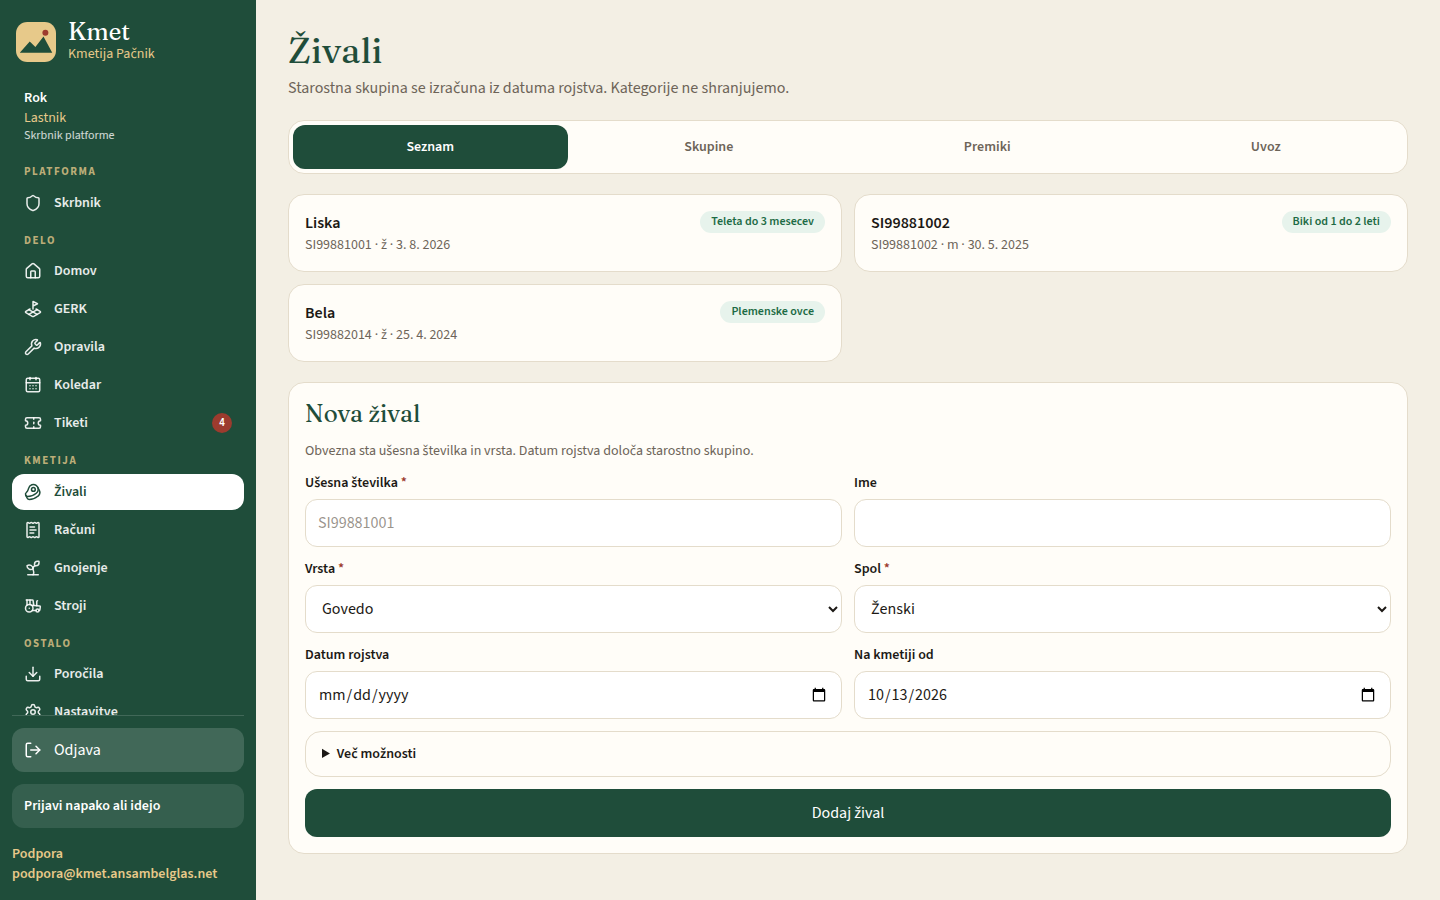Click the Biki od 1 do 2 leti badge
This screenshot has height=900, width=1440.
(1336, 222)
